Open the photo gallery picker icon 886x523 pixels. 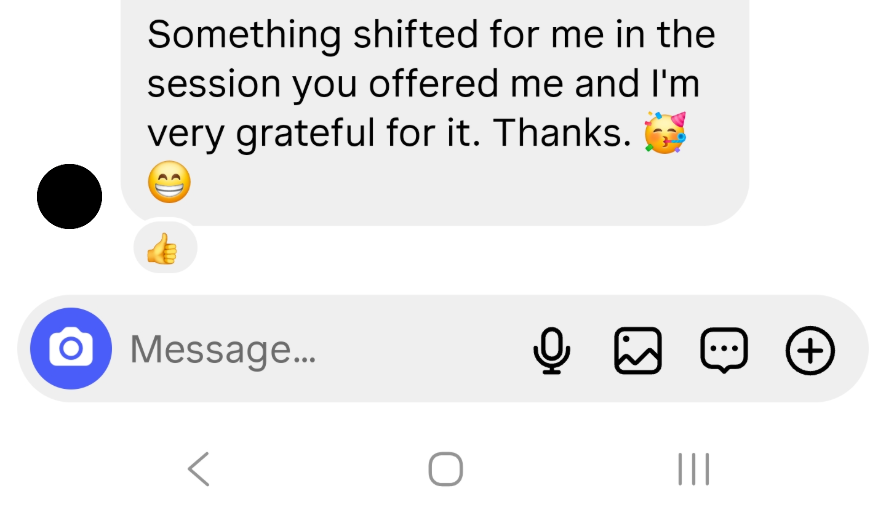click(x=638, y=350)
